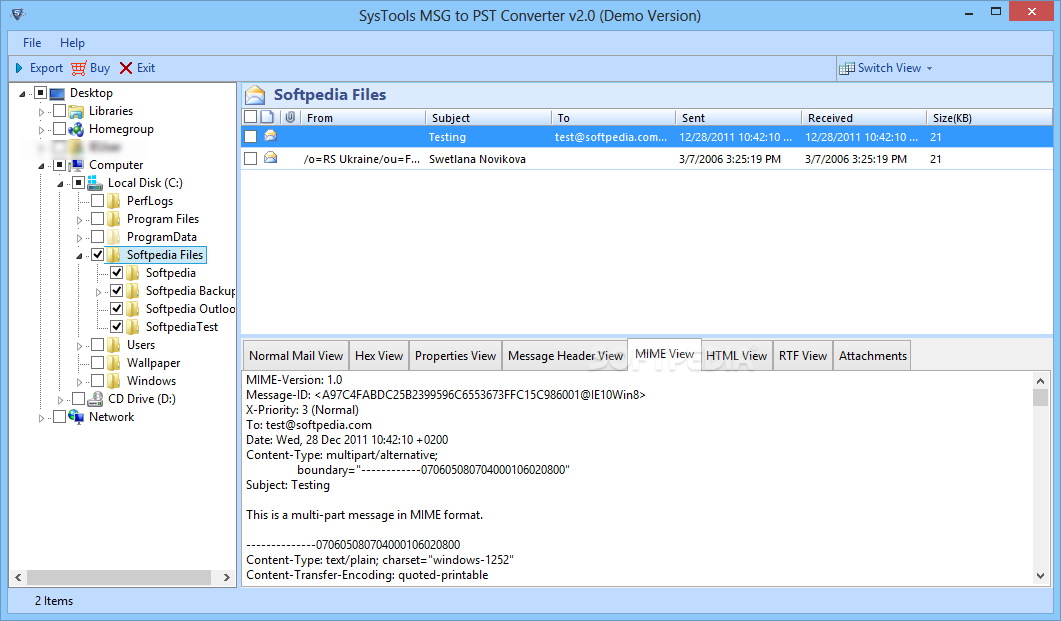The image size is (1061, 621).
Task: Open the Attachments tab
Action: point(873,356)
